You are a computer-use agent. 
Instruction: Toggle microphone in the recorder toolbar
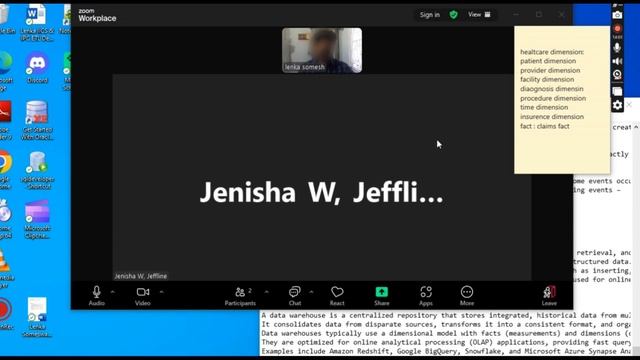pyautogui.click(x=617, y=47)
